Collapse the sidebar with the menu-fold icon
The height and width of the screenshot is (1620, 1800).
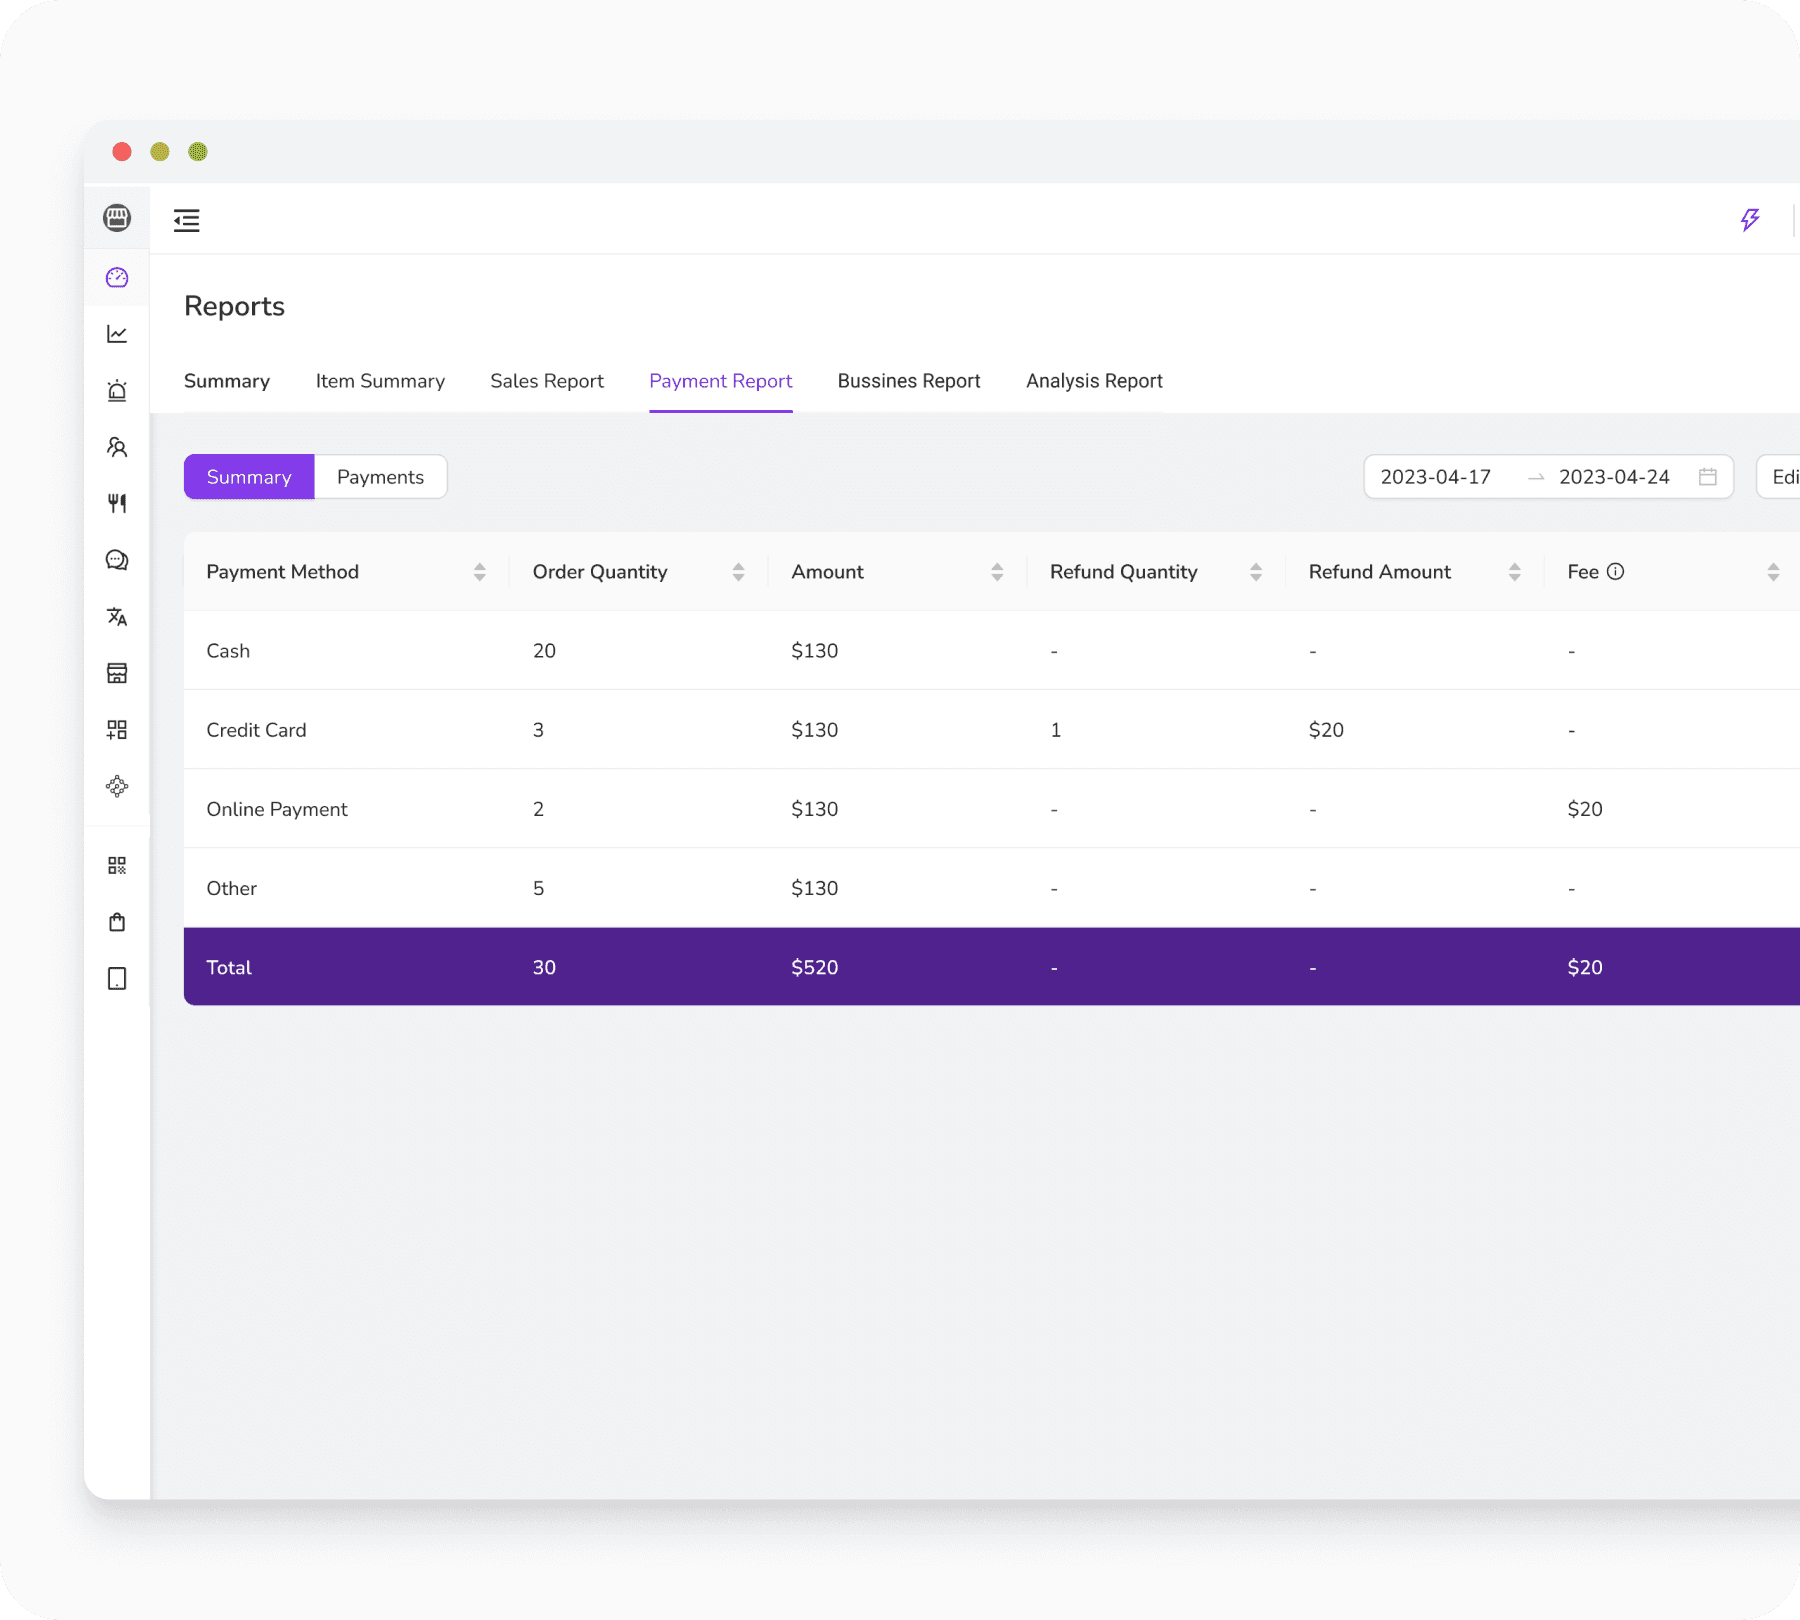click(x=187, y=221)
